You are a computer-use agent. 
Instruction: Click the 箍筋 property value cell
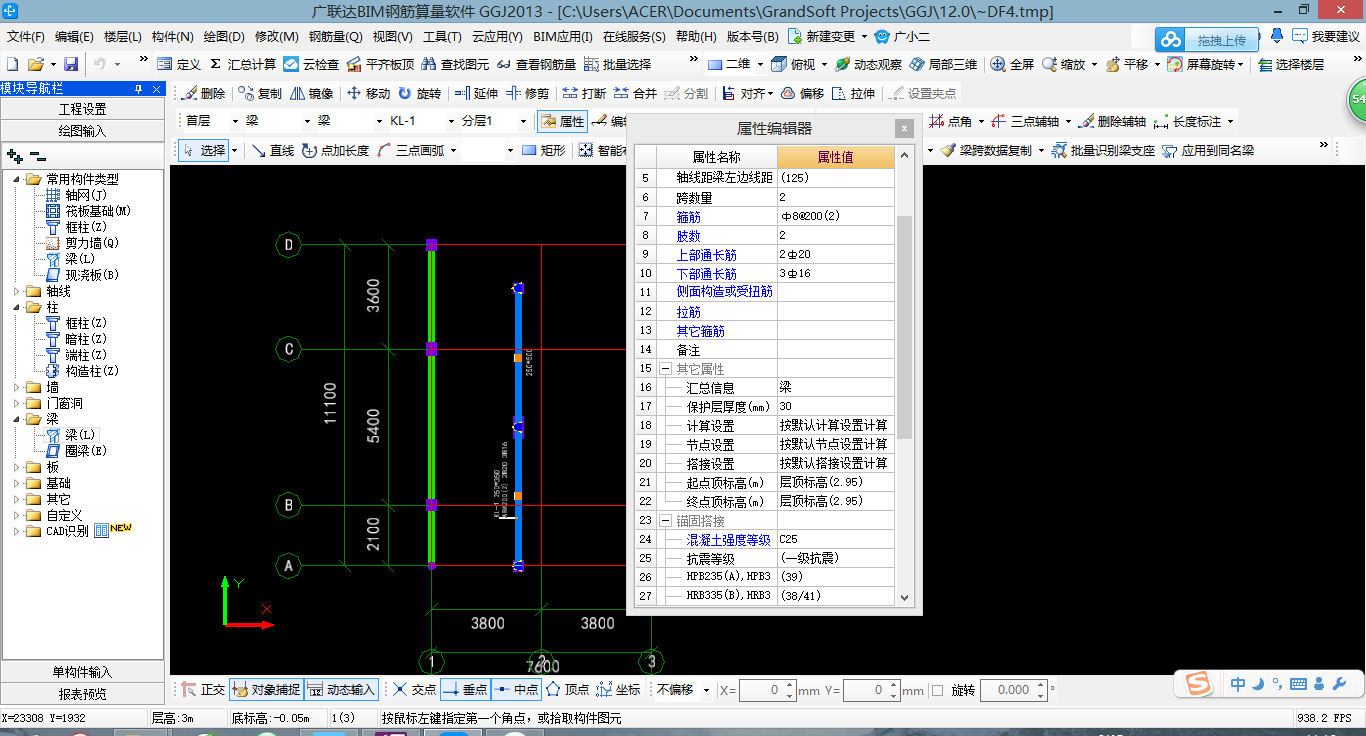coord(836,216)
